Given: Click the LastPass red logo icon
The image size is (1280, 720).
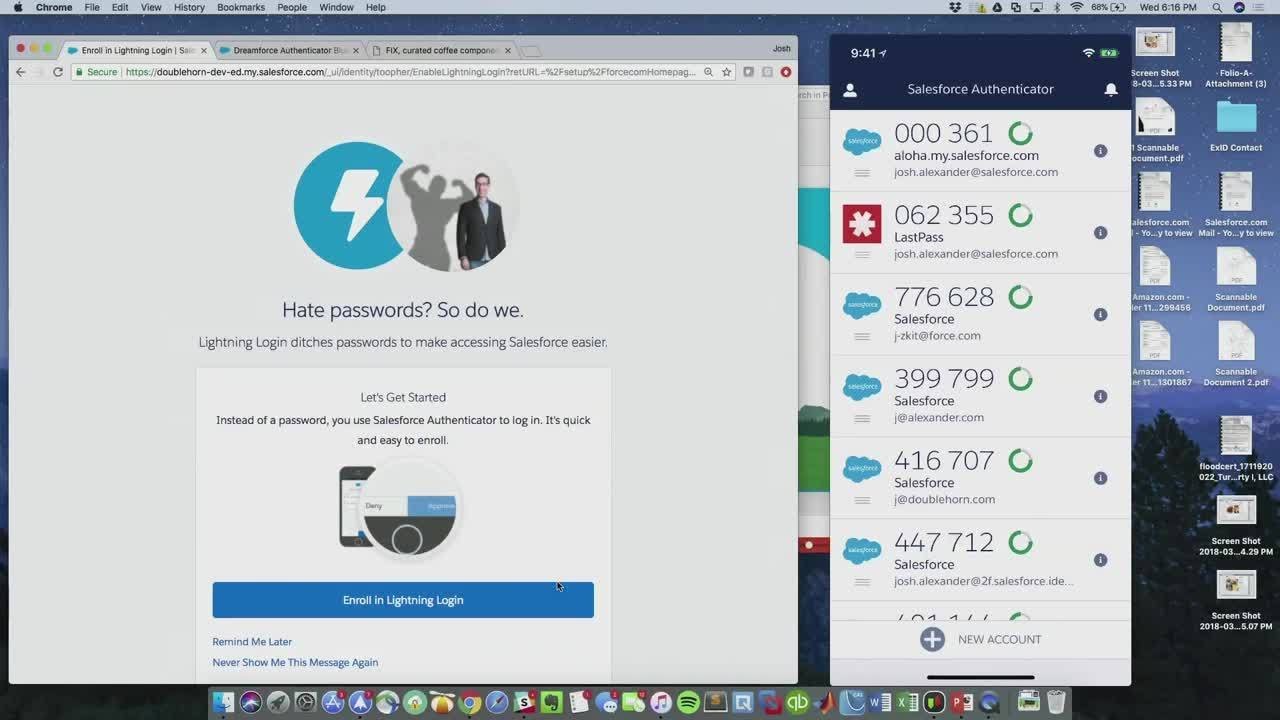Looking at the screenshot, I should point(862,224).
